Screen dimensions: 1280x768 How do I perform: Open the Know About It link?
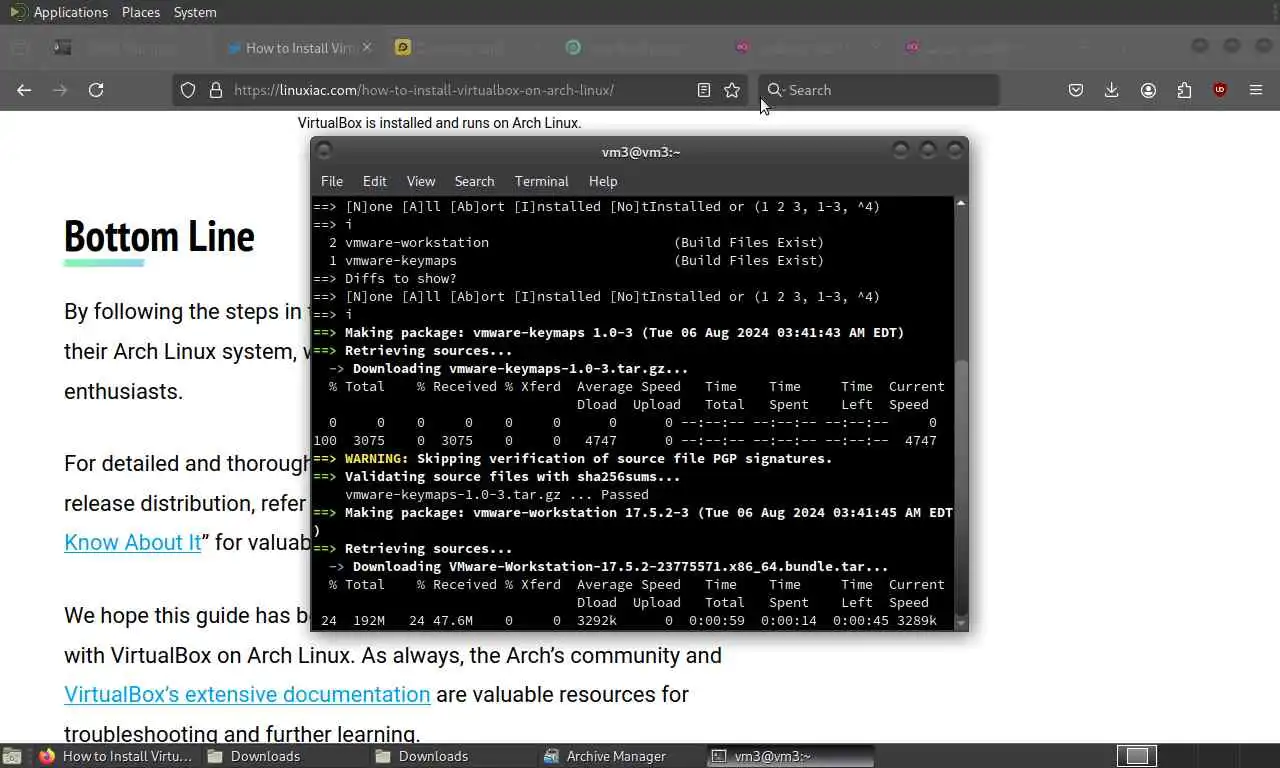(x=133, y=542)
